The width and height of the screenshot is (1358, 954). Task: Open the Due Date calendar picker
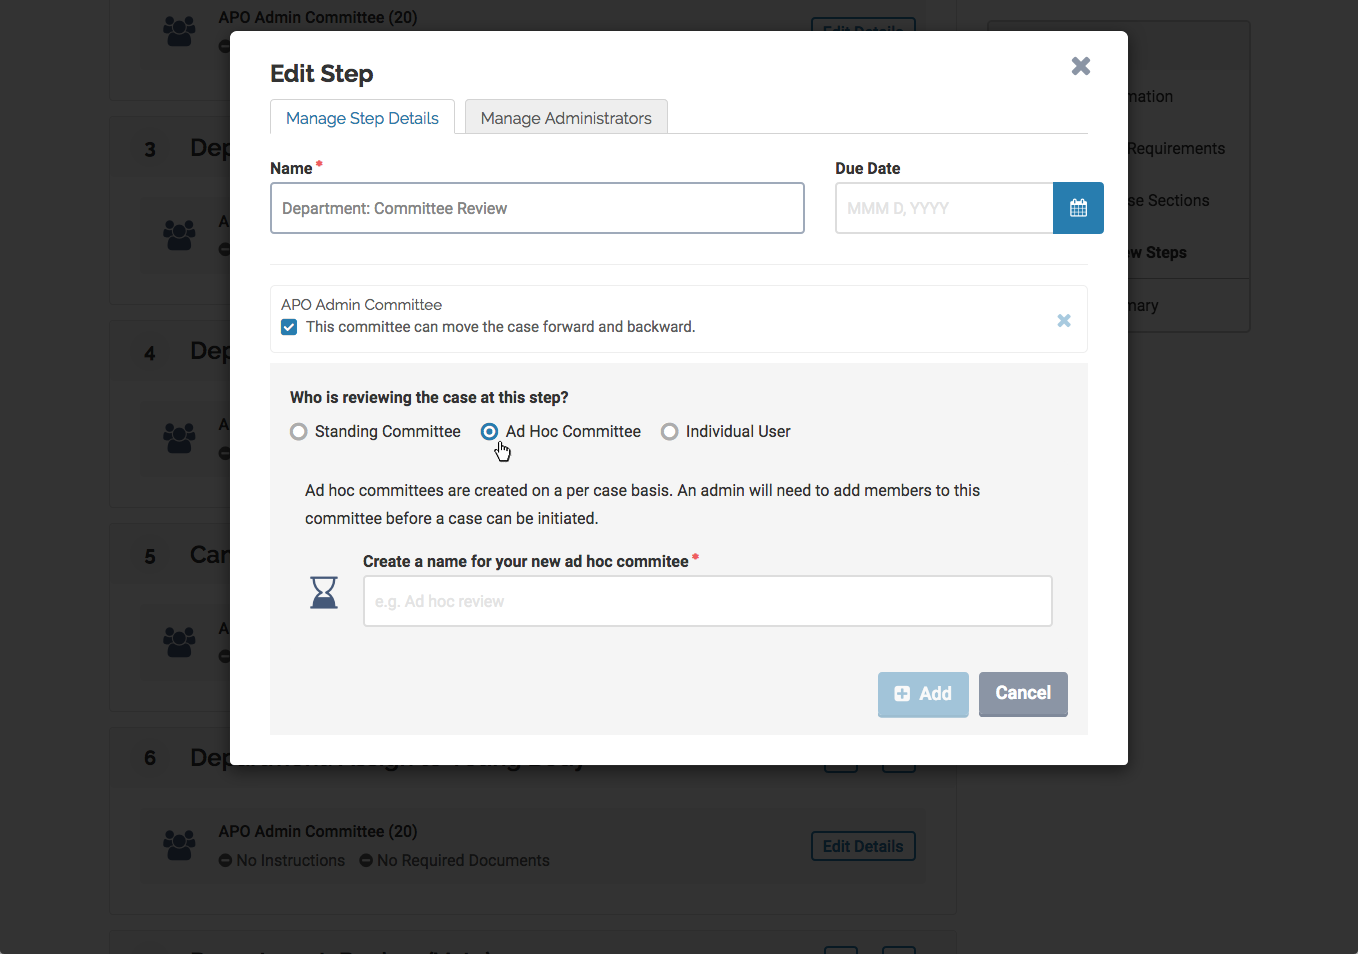(x=1078, y=208)
